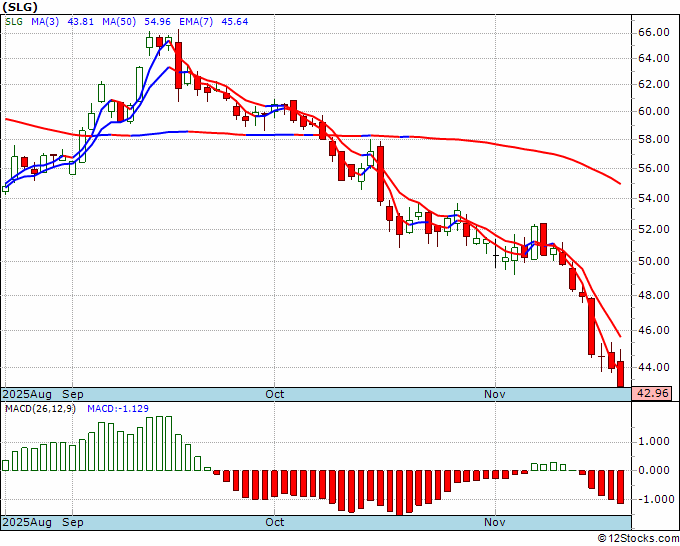Click the MACD:-1.129 value
This screenshot has width=680, height=546.
pyautogui.click(x=118, y=409)
